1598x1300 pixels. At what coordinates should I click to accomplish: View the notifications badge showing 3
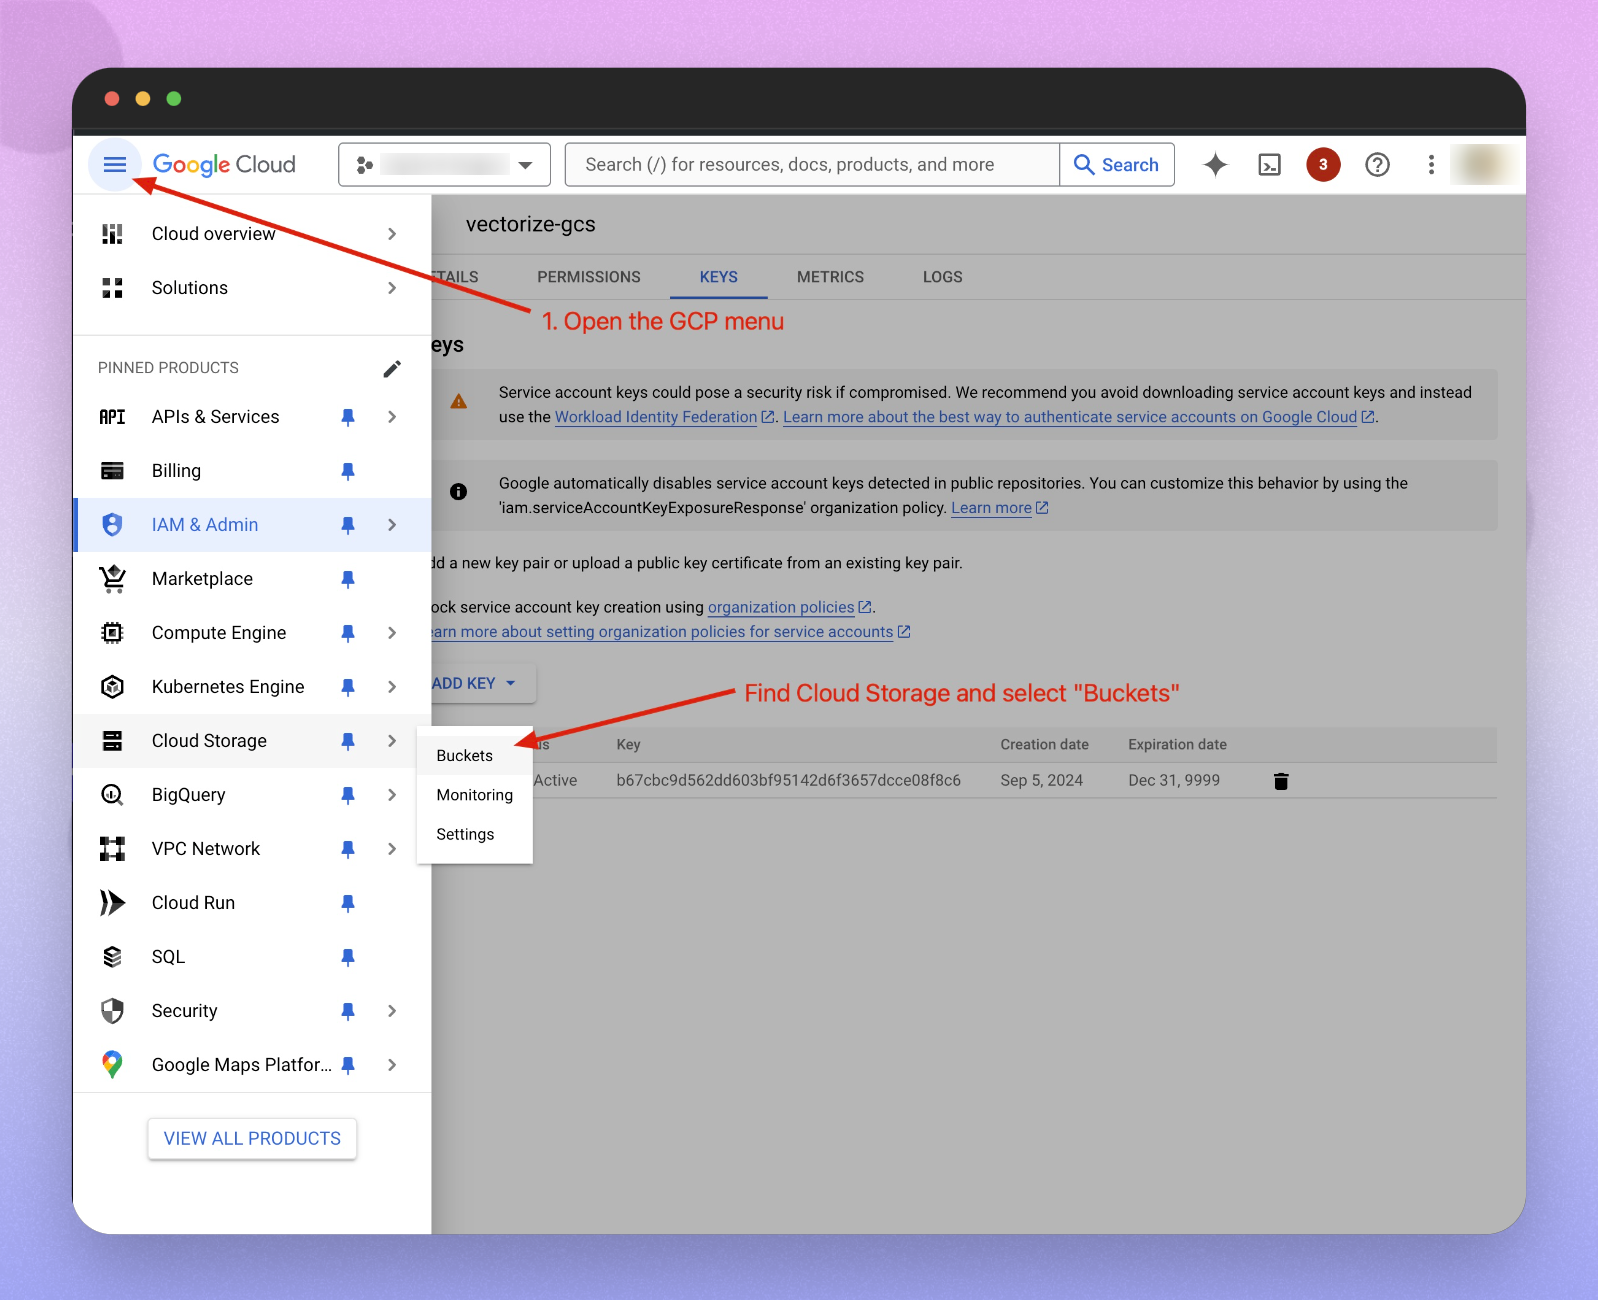coord(1323,165)
